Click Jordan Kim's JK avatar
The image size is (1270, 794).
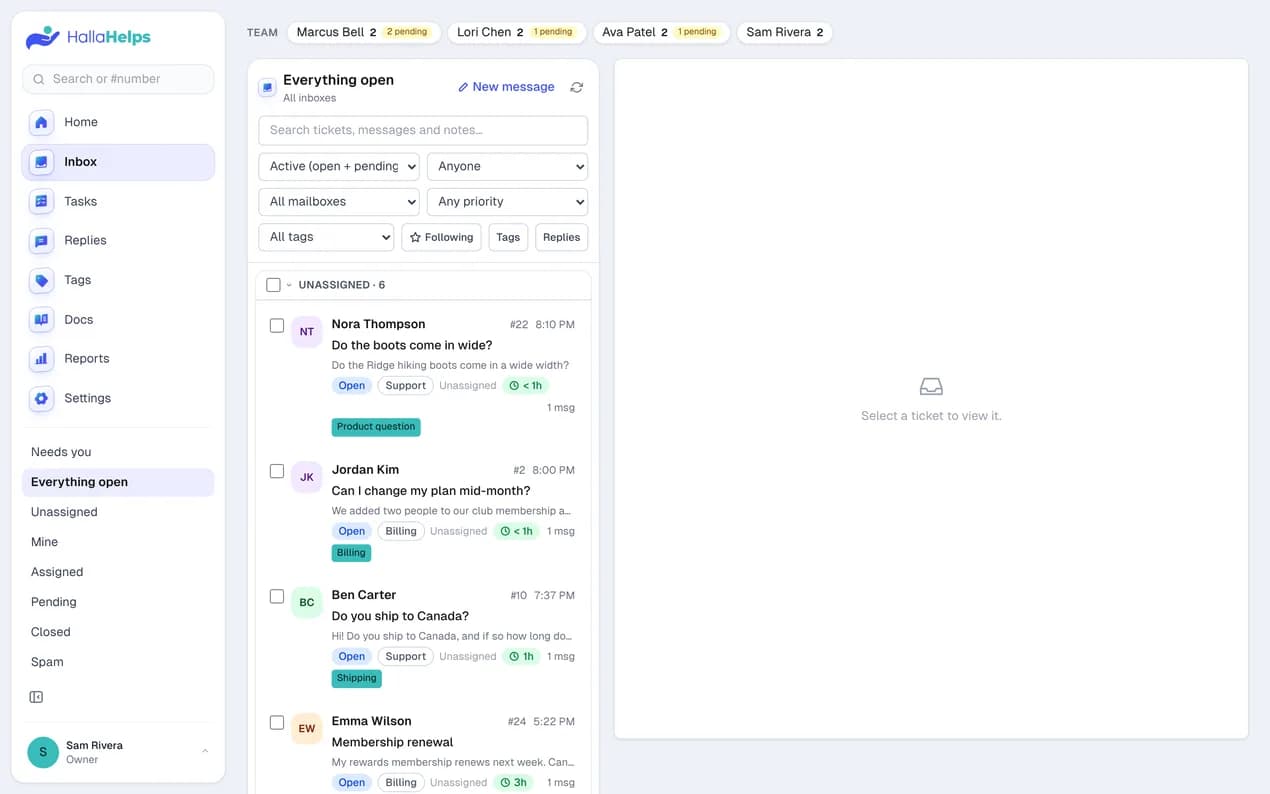[x=307, y=477]
